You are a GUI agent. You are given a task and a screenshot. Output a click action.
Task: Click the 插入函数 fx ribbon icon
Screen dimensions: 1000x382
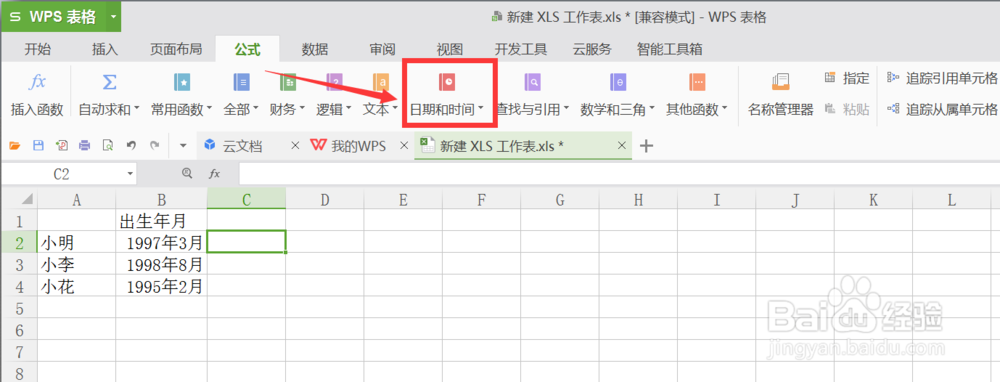37,82
